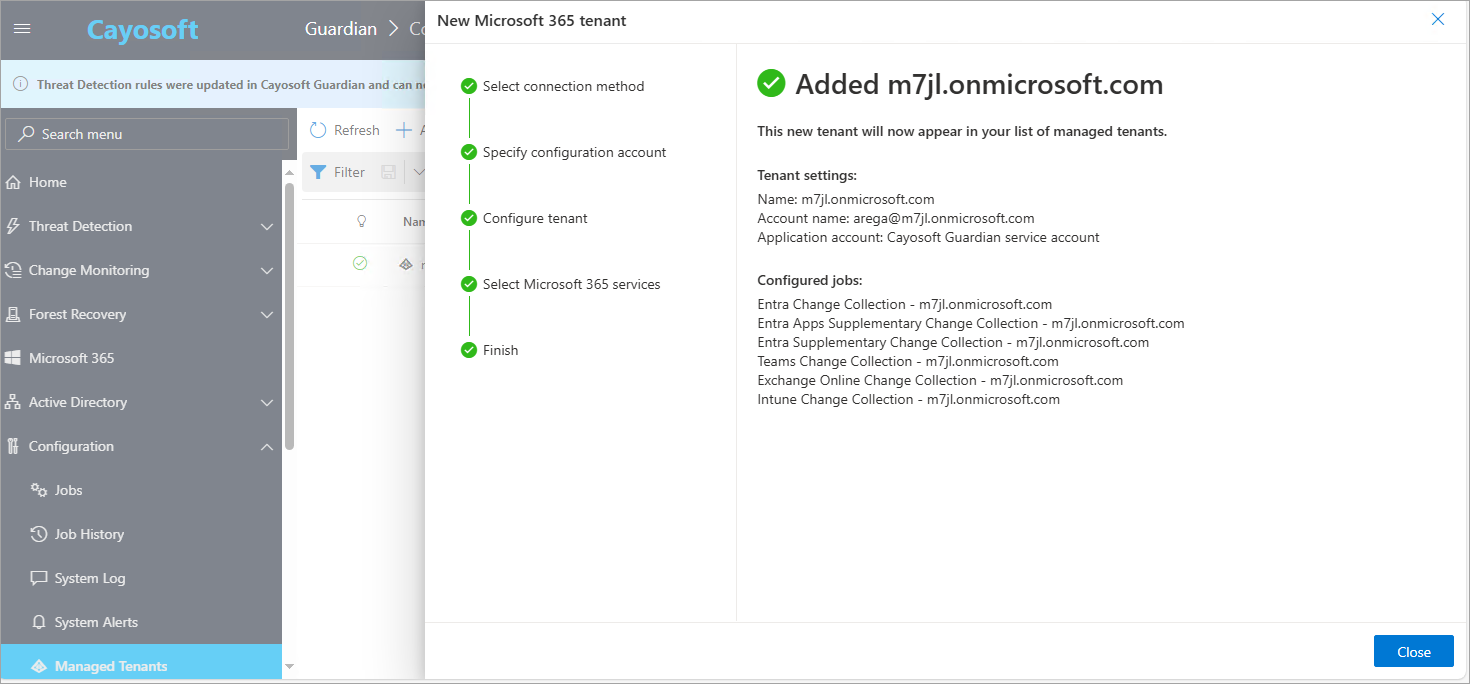Click the info icon in notification banner
This screenshot has height=684, width=1470.
tap(20, 84)
